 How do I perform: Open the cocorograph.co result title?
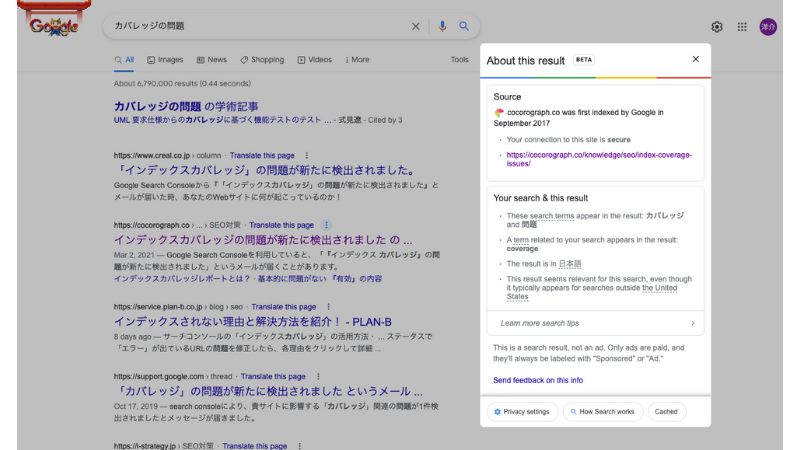(x=263, y=239)
